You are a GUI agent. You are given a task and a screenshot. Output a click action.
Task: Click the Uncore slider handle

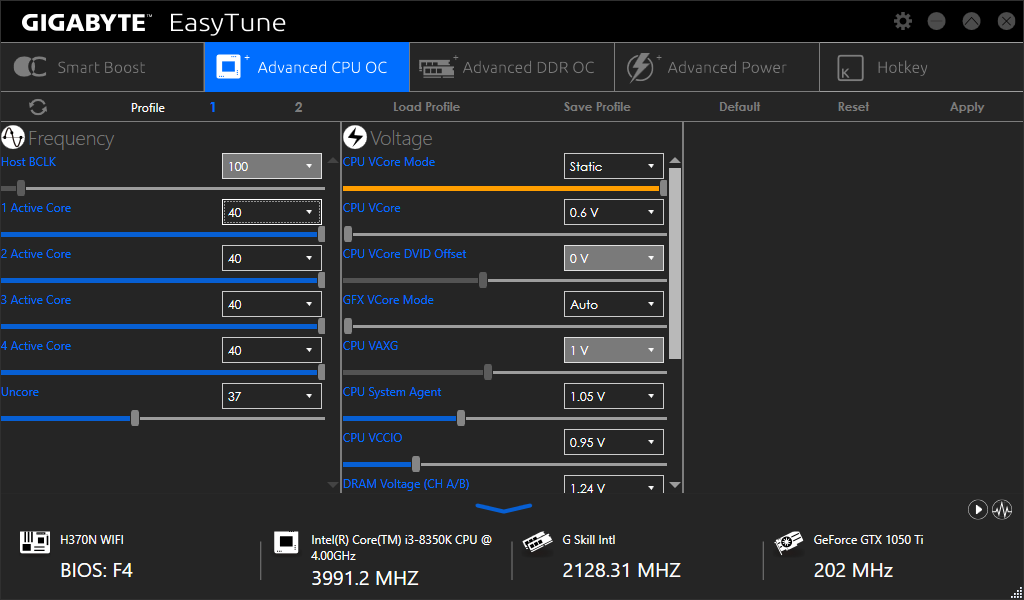135,418
